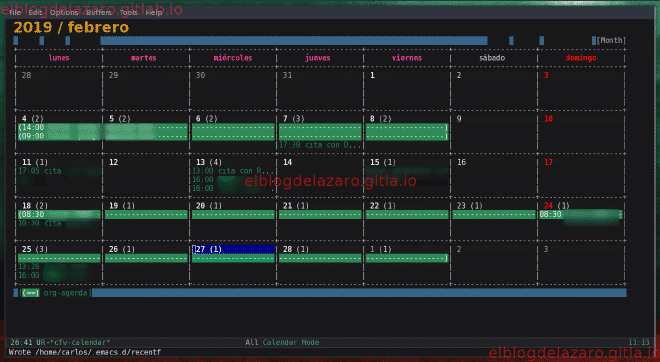Open the Options menu
Screen dimensions: 660x362
(x=64, y=13)
